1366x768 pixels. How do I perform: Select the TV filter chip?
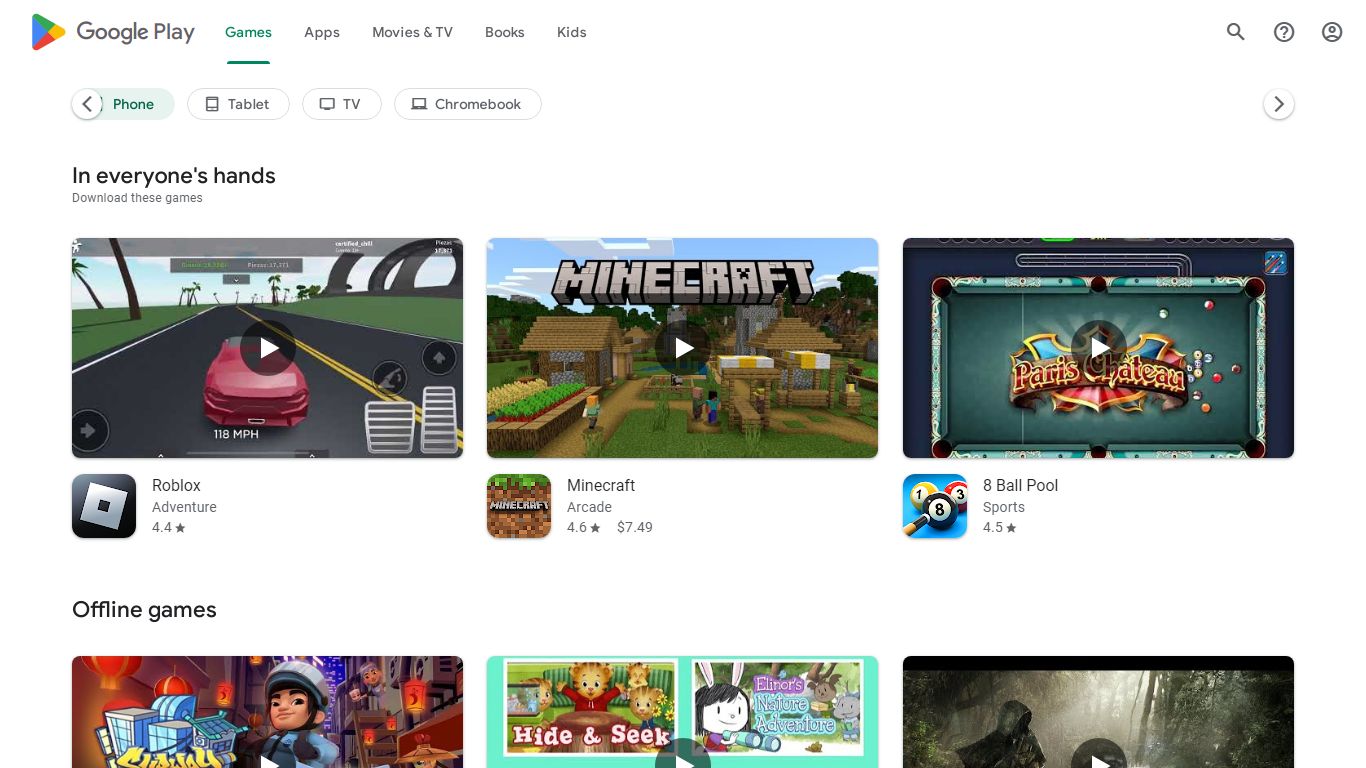coord(341,104)
